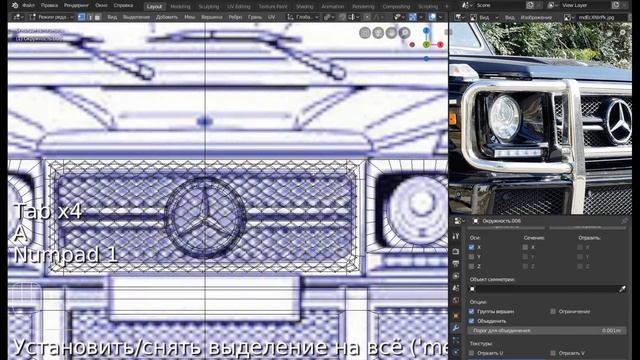This screenshot has height=360, width=640.
Task: Open the View Layer properties tab icon
Action: tap(456, 276)
